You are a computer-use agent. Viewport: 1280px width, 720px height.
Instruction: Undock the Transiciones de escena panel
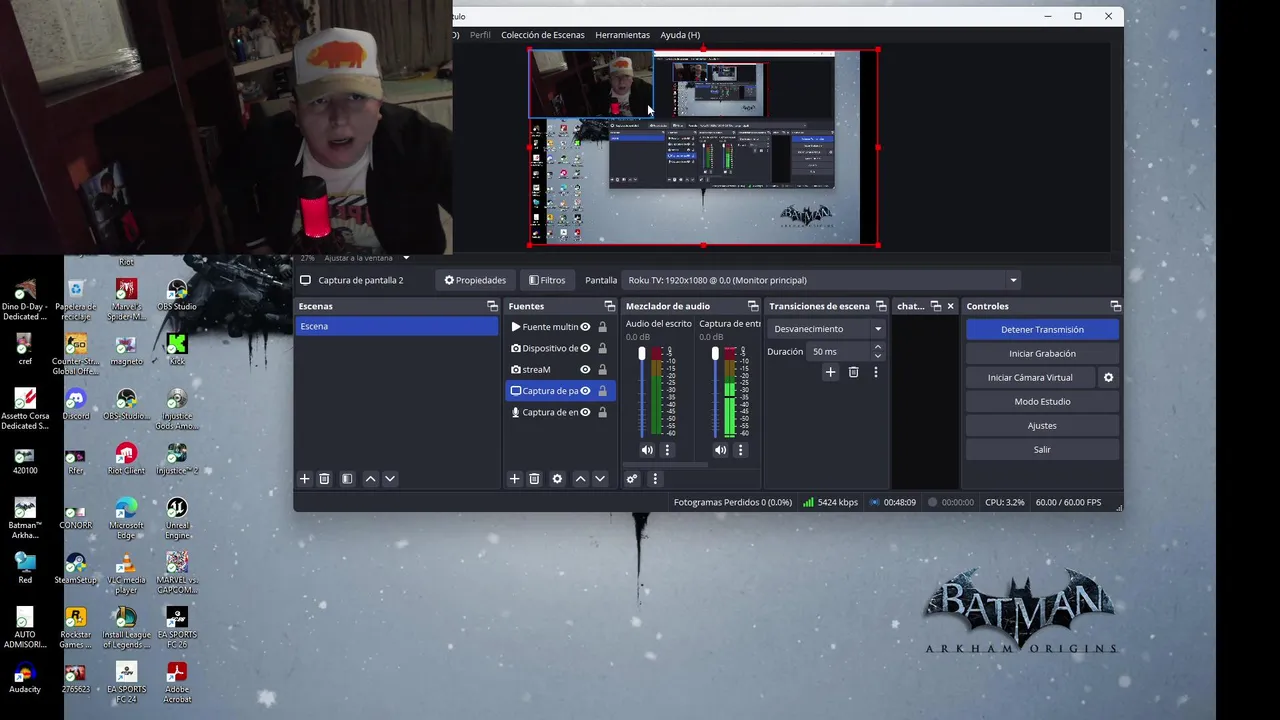(881, 306)
